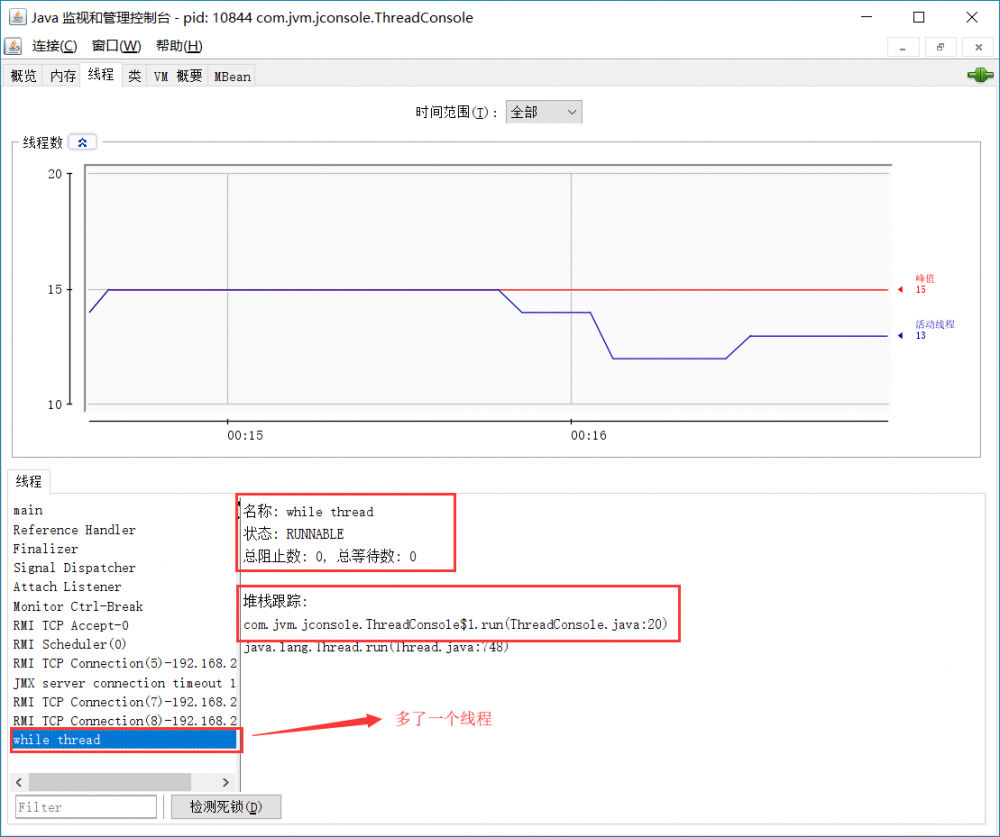Open the 时间范围 dropdown showing 全部
The width and height of the screenshot is (1000, 837).
pyautogui.click(x=543, y=112)
